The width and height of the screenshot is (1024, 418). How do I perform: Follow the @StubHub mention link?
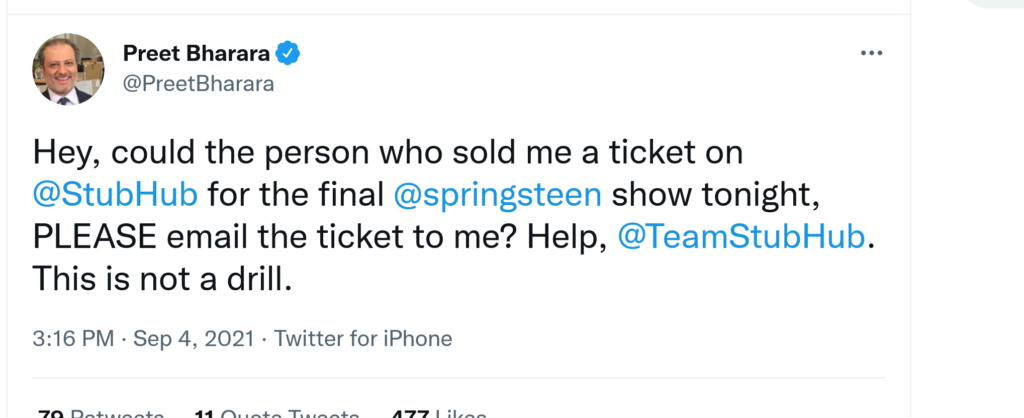[x=115, y=194]
